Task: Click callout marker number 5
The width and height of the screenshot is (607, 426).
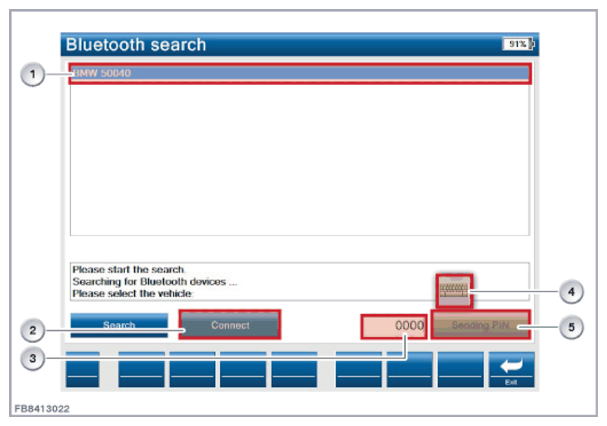Action: pyautogui.click(x=570, y=329)
